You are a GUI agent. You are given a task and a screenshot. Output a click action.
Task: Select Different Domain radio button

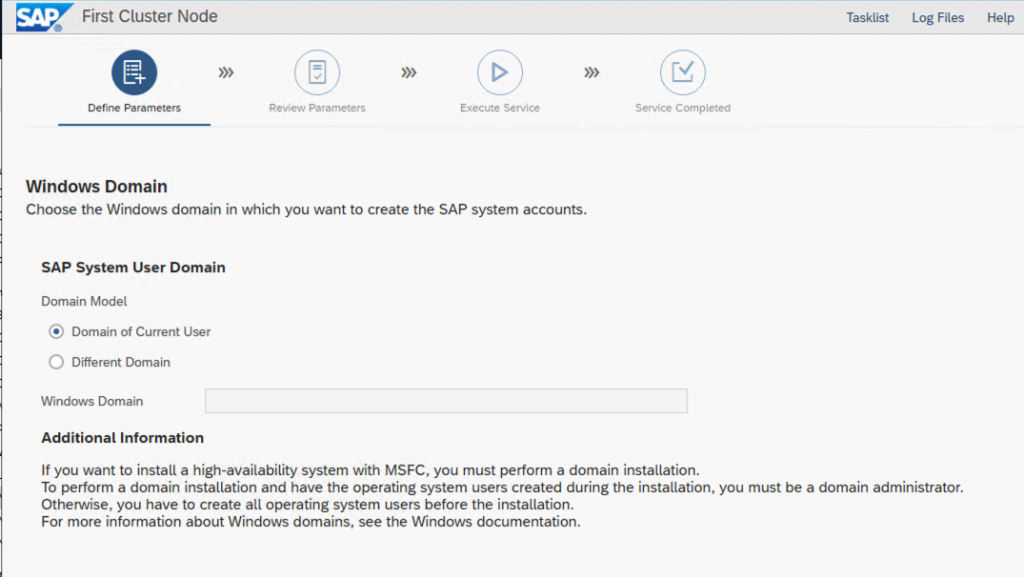(x=56, y=362)
